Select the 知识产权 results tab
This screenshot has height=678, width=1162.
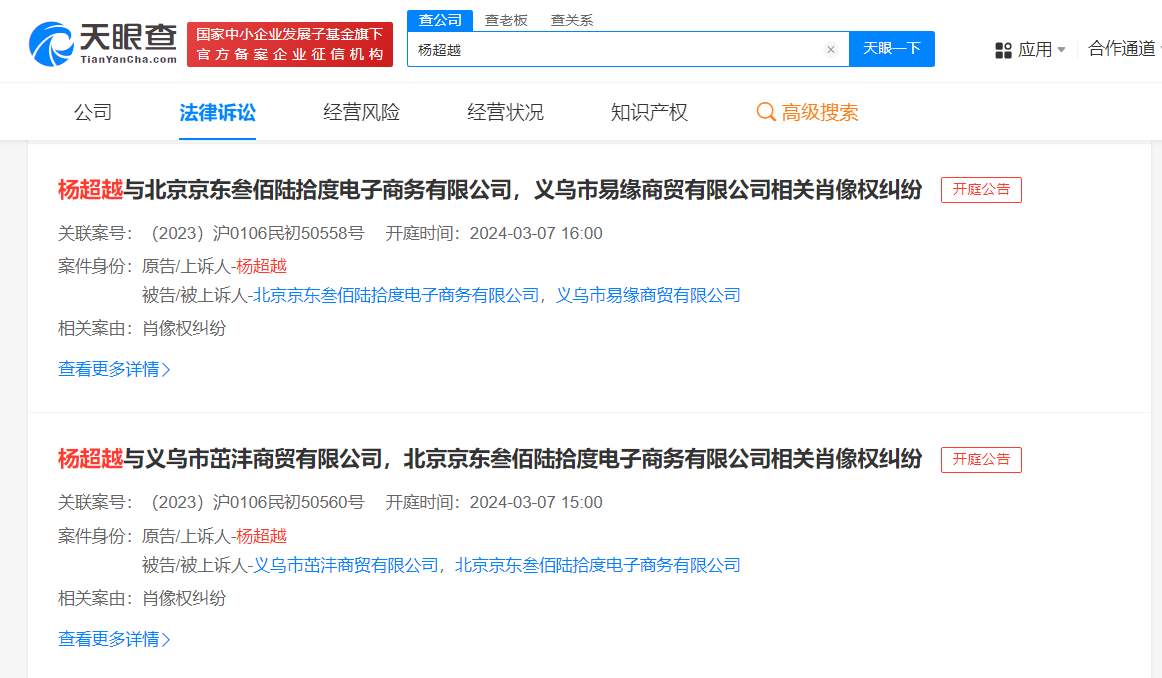pos(649,112)
